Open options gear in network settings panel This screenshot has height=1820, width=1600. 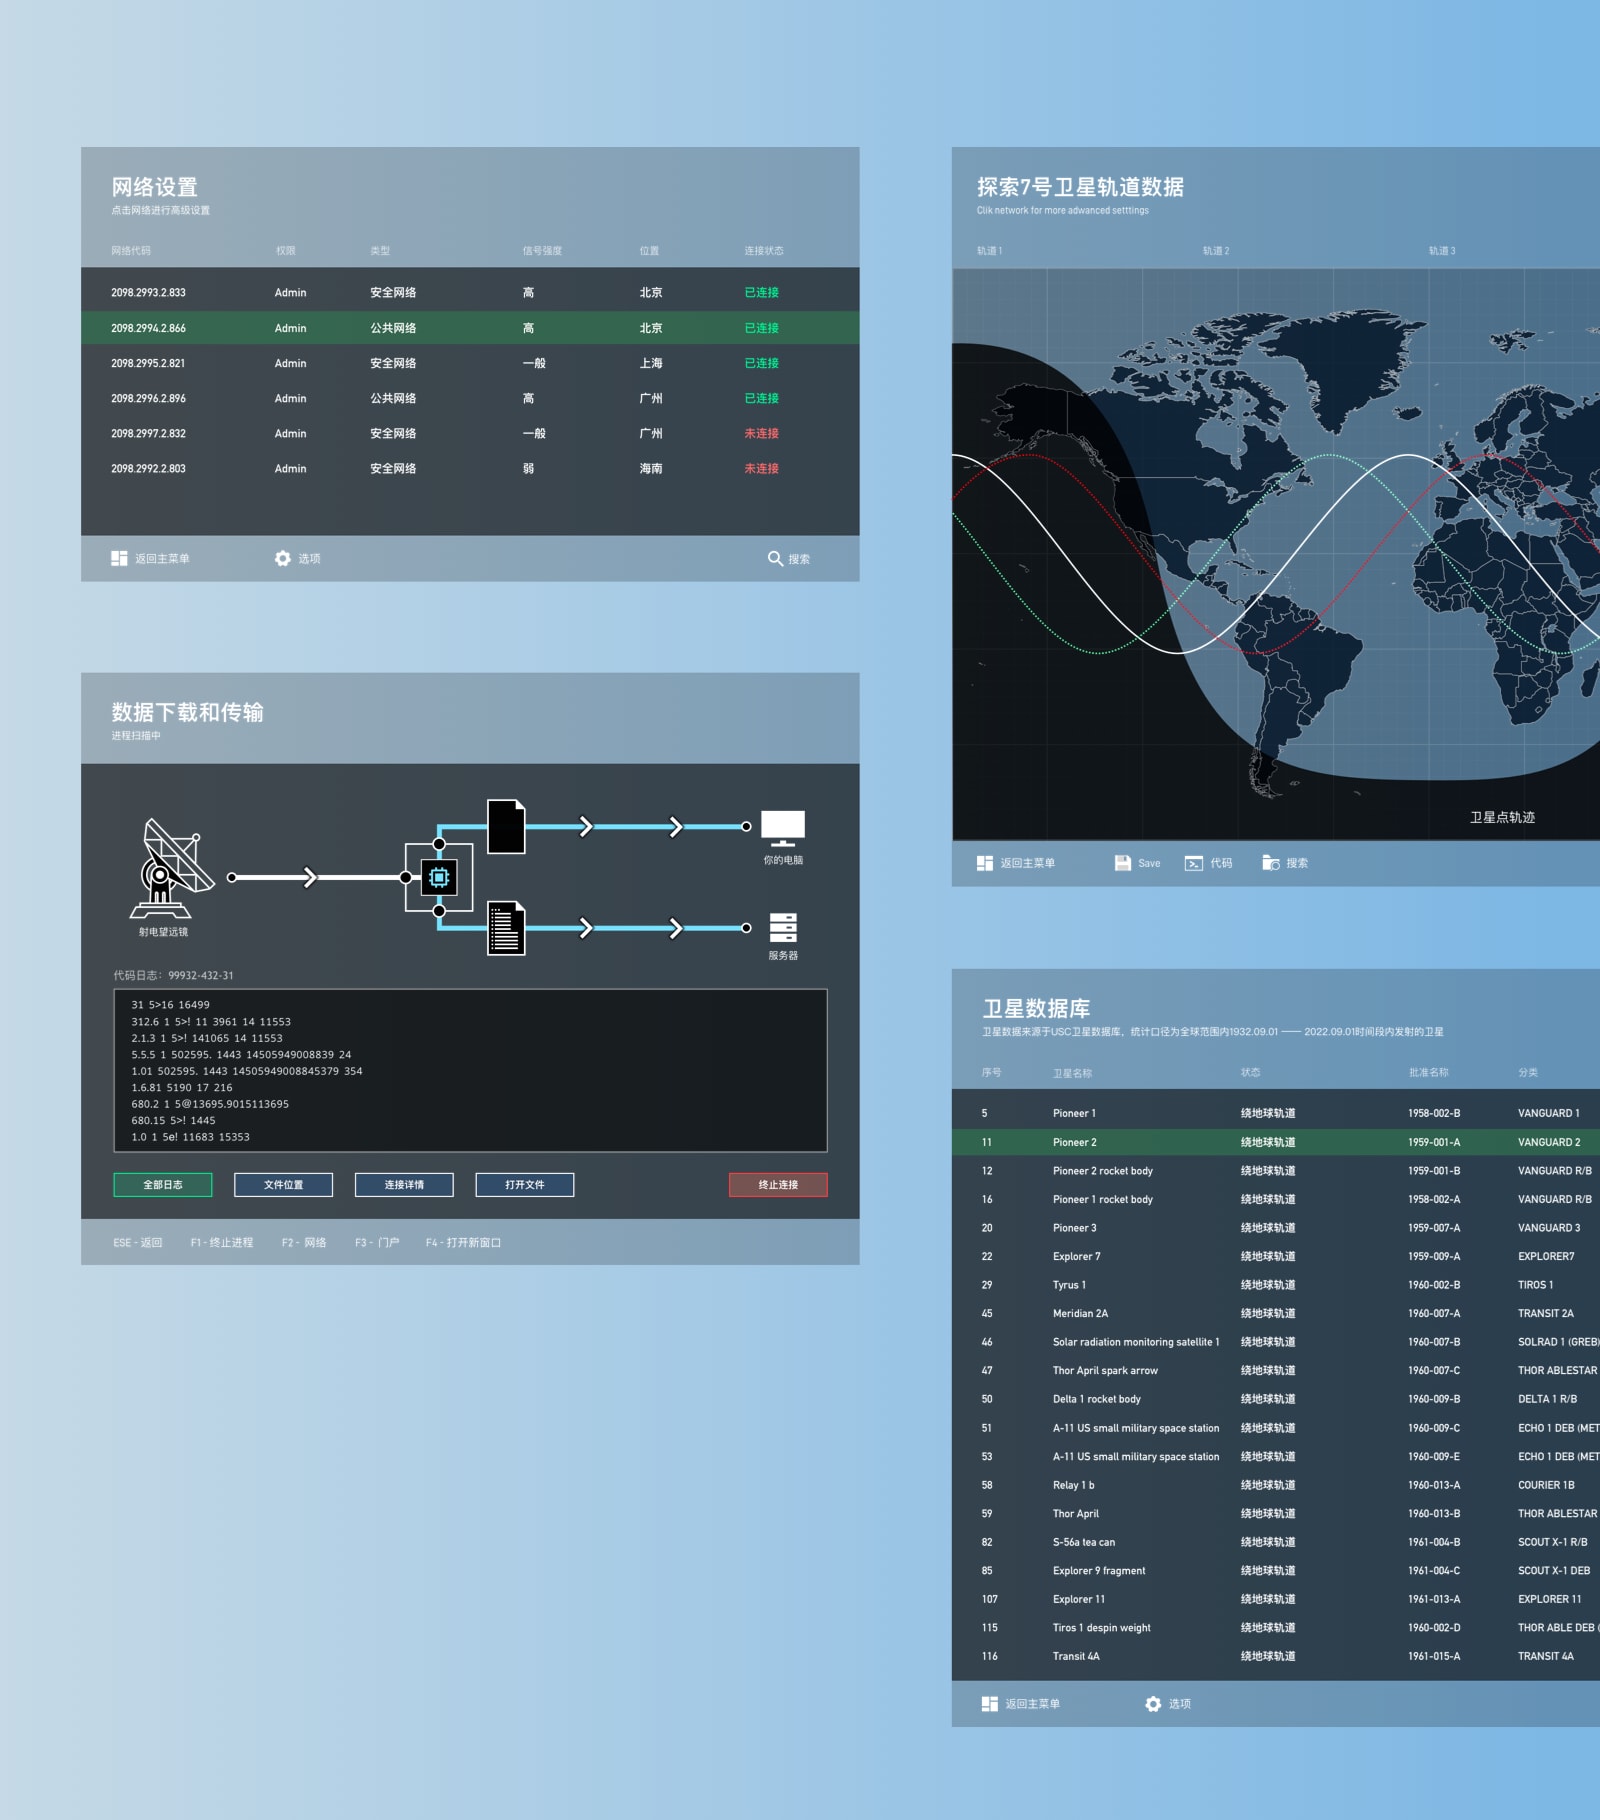283,558
